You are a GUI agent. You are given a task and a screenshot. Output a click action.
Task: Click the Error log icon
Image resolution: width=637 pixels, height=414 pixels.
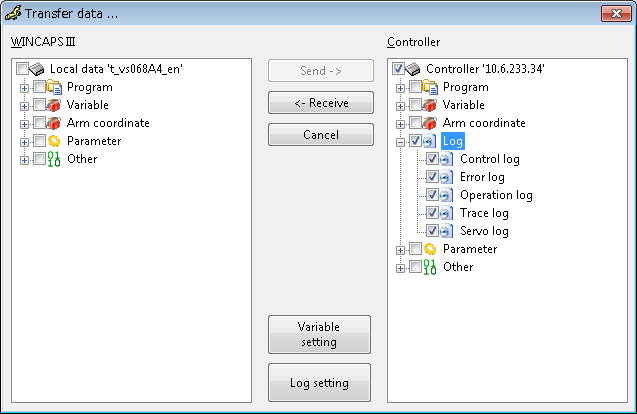pyautogui.click(x=446, y=177)
